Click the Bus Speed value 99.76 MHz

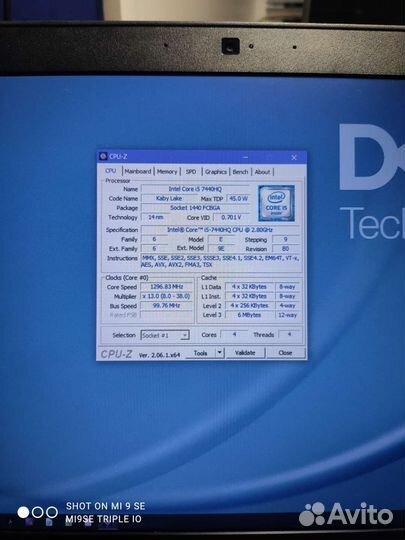click(166, 305)
